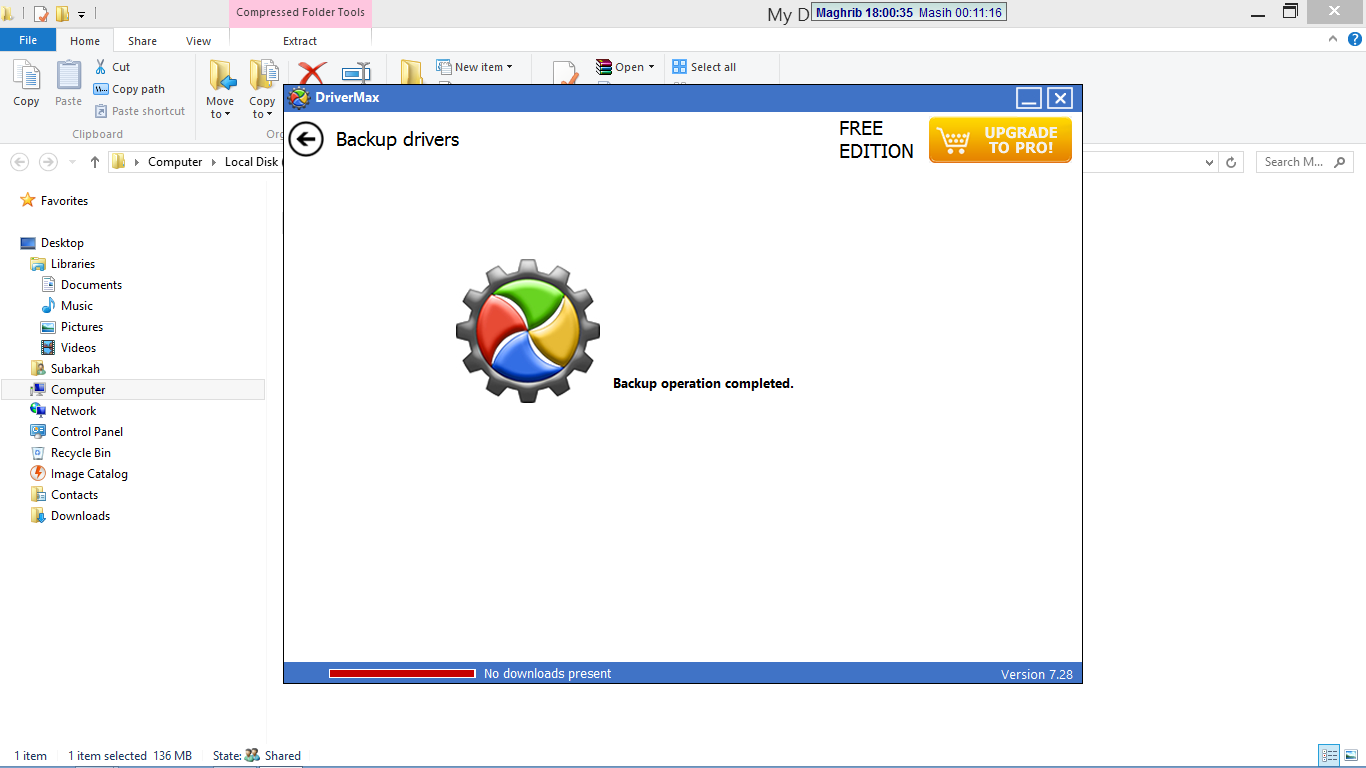
Task: Select Subarkah user folder
Action: coord(75,369)
